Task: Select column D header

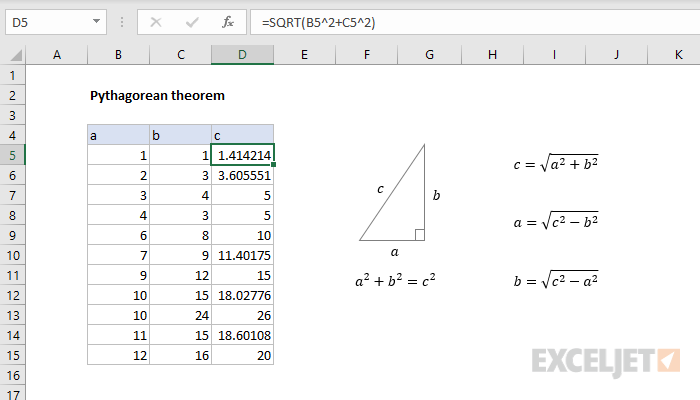Action: point(242,55)
